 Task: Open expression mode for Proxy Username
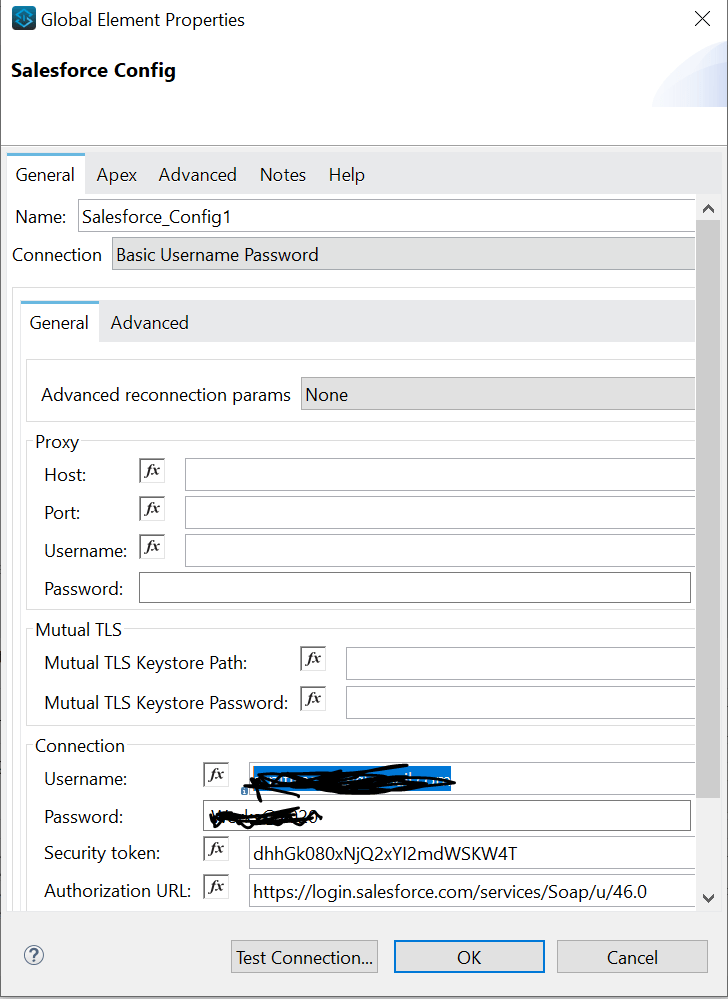point(151,546)
